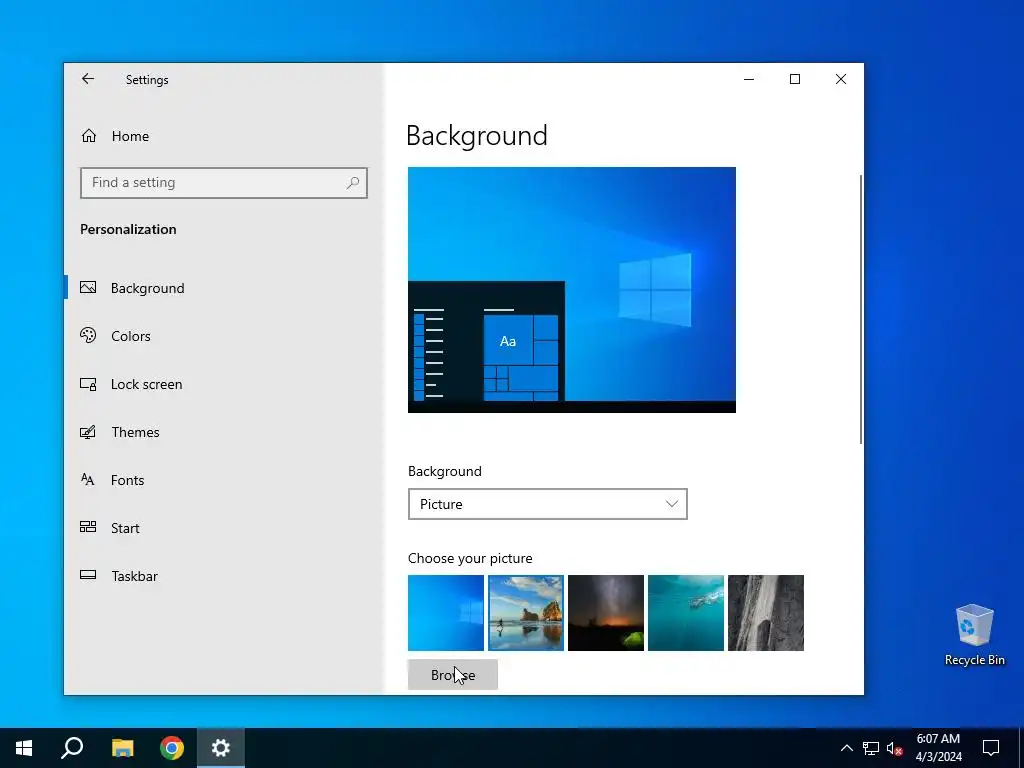Choose the night sky tent wallpaper thumbnail
This screenshot has width=1024, height=768.
(x=606, y=613)
